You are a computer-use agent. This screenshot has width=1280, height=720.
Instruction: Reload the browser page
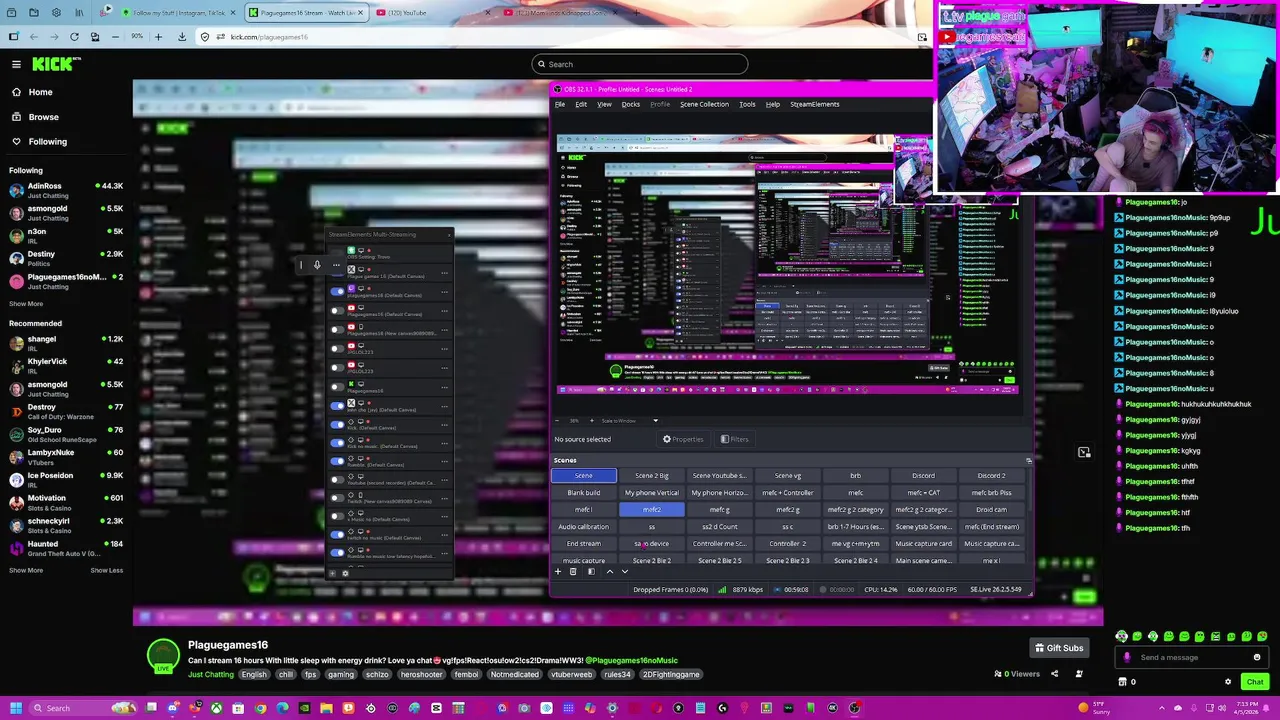74,37
